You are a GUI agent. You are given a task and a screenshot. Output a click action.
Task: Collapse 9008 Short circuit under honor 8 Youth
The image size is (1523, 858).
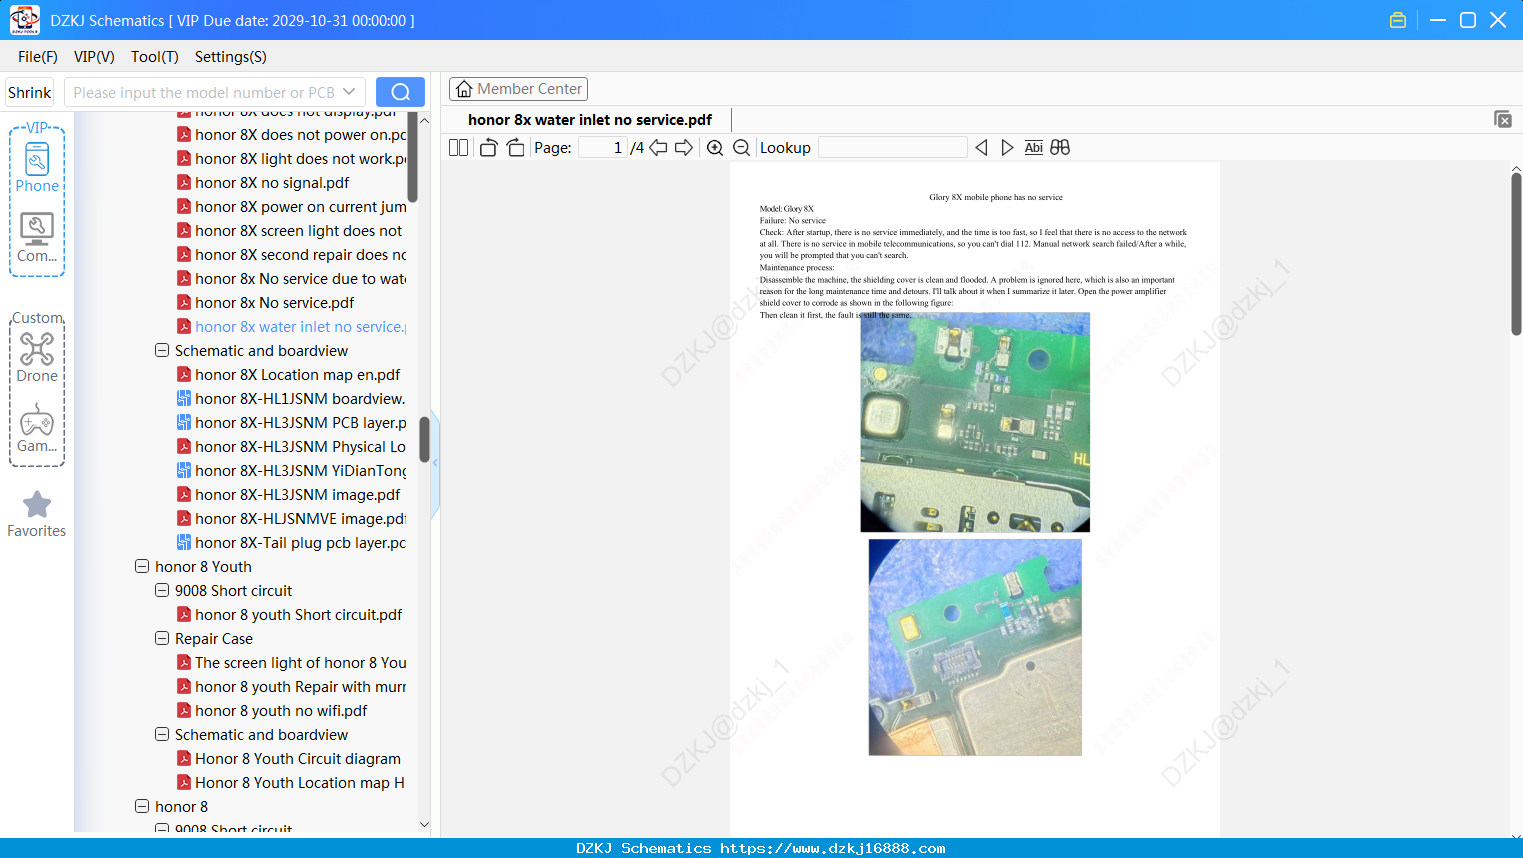click(x=162, y=591)
